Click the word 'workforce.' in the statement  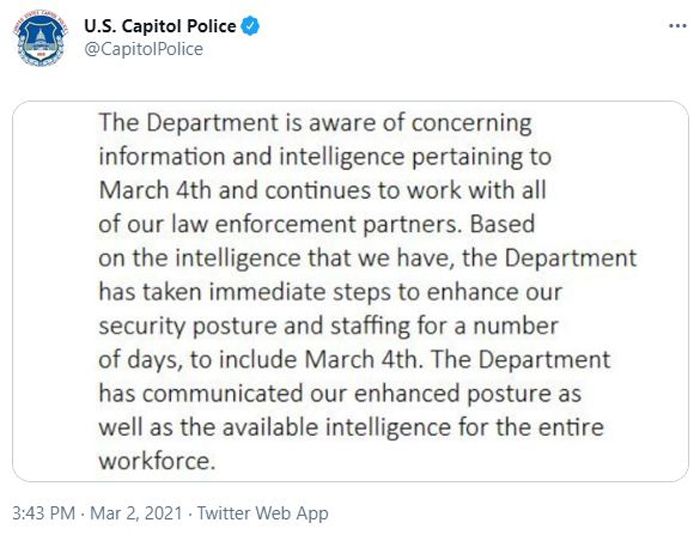pos(157,460)
